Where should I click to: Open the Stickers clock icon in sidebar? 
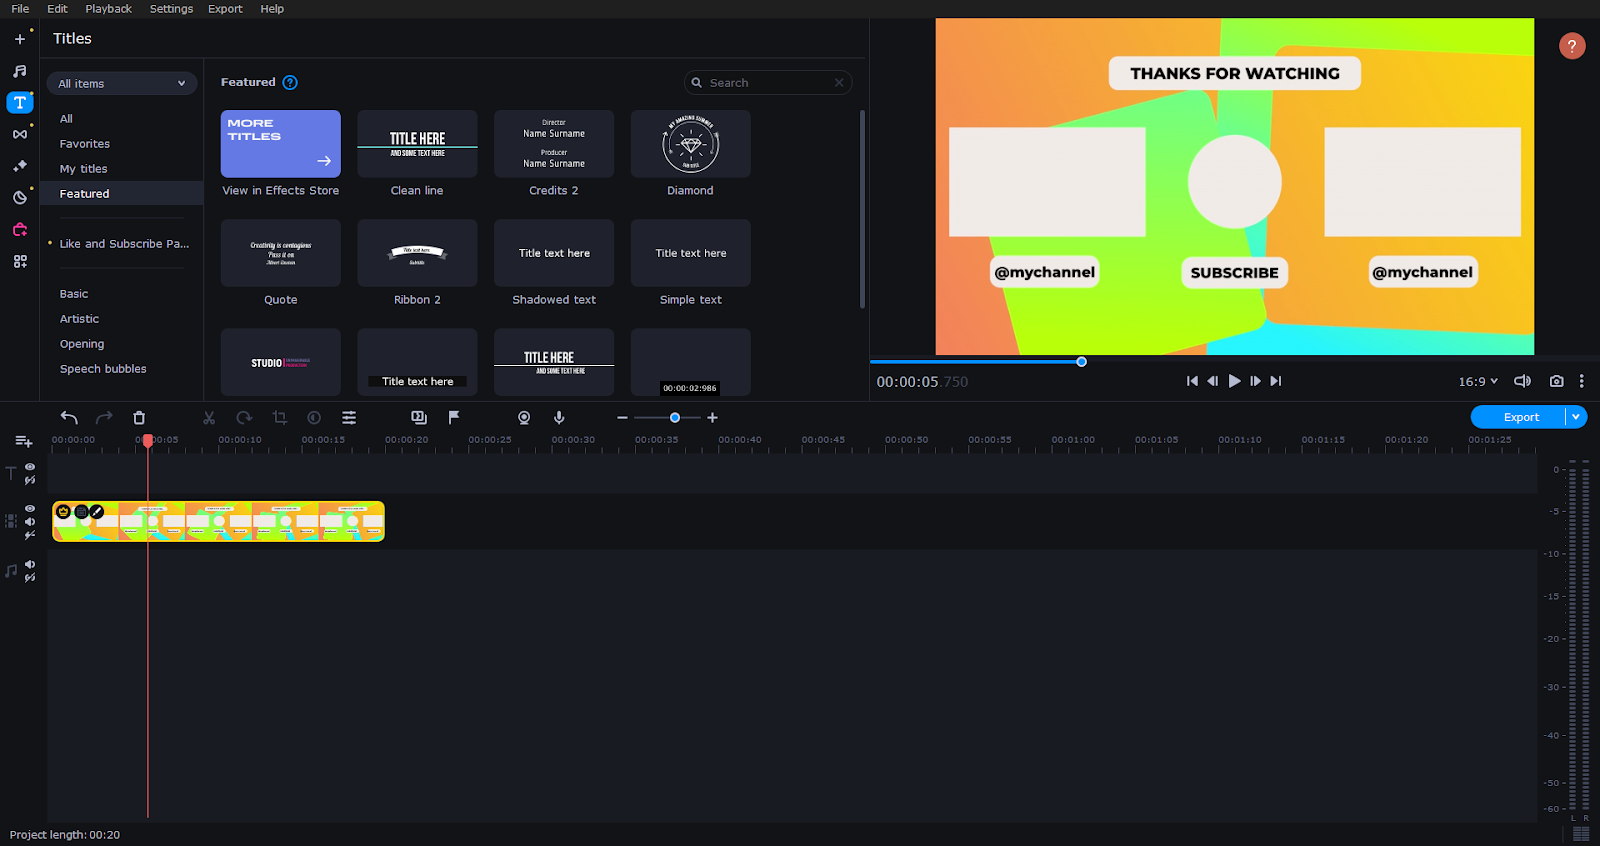point(20,197)
